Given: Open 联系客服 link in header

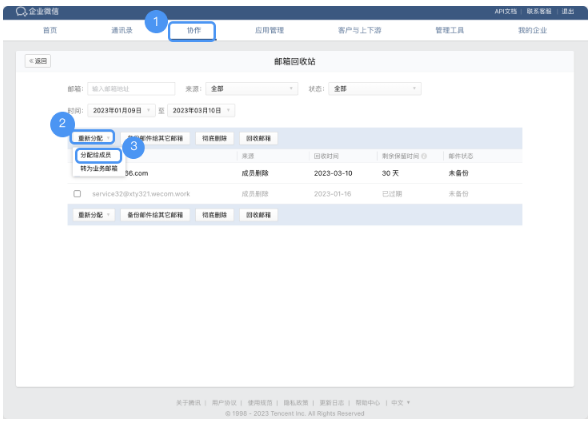Looking at the screenshot, I should 538,11.
